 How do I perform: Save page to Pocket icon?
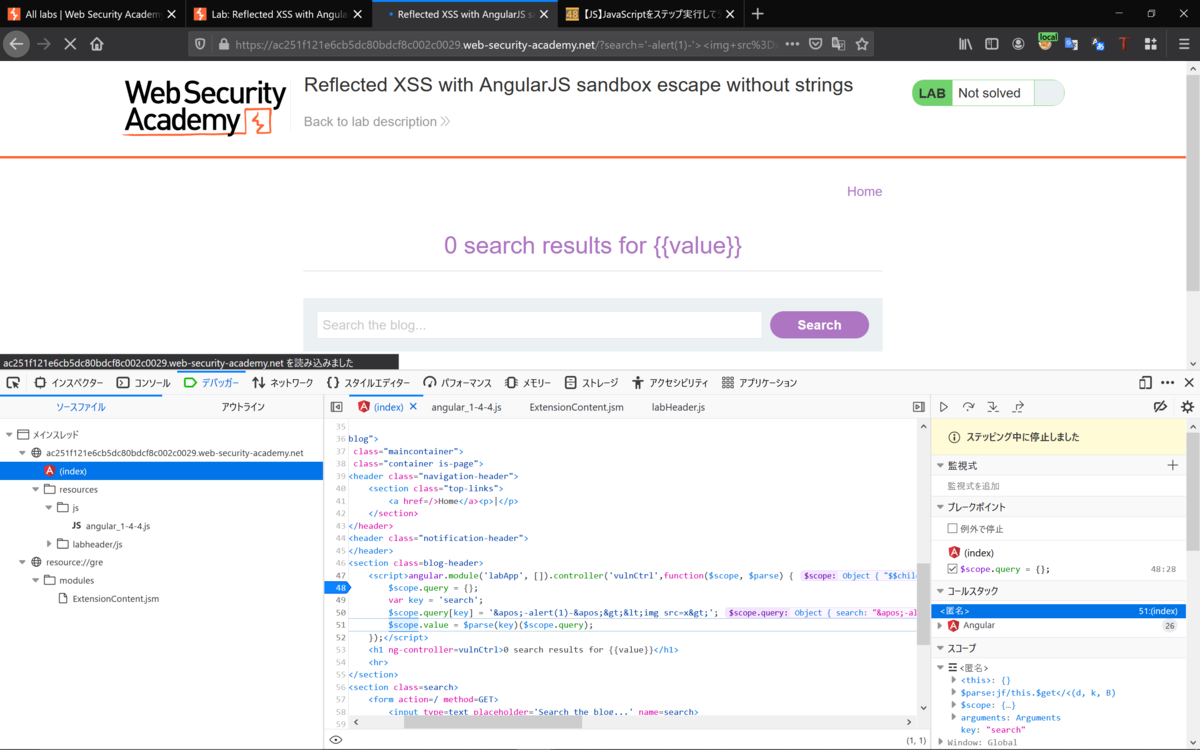coord(816,44)
